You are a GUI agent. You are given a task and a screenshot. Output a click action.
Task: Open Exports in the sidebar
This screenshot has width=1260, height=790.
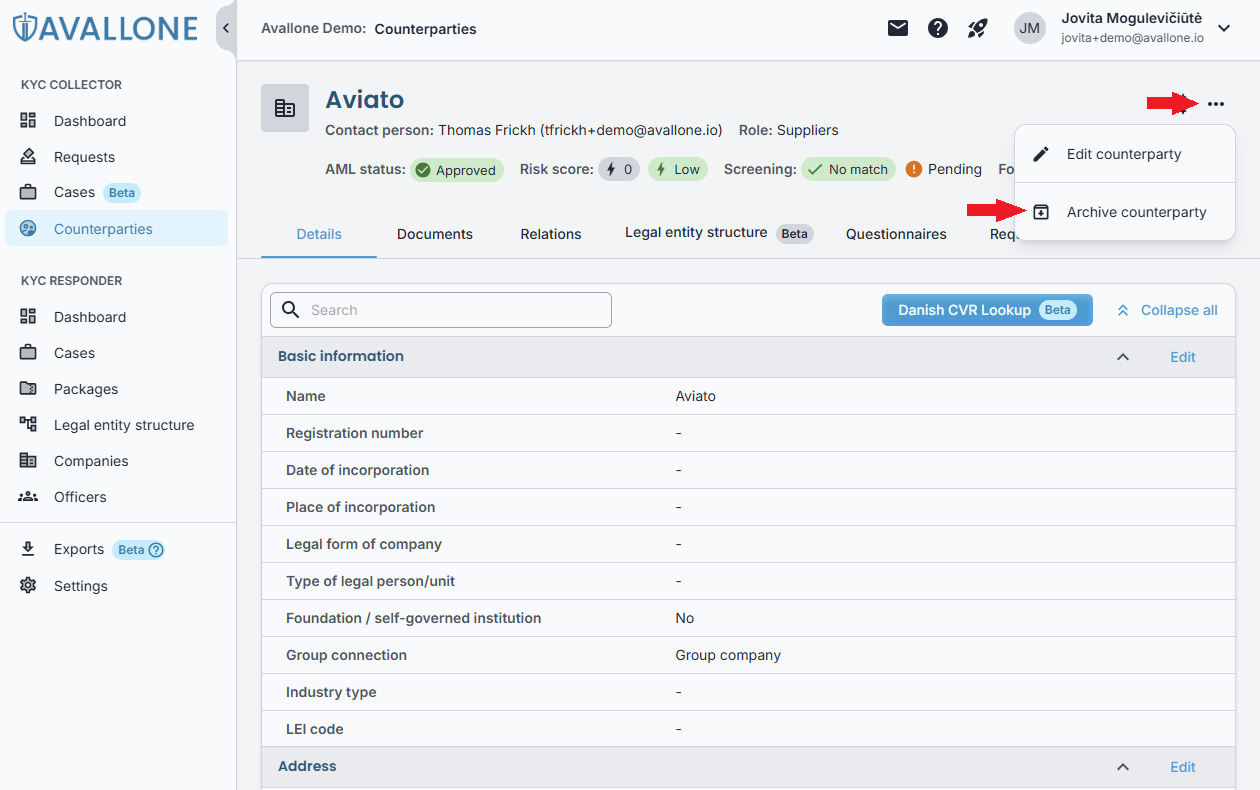pos(79,549)
